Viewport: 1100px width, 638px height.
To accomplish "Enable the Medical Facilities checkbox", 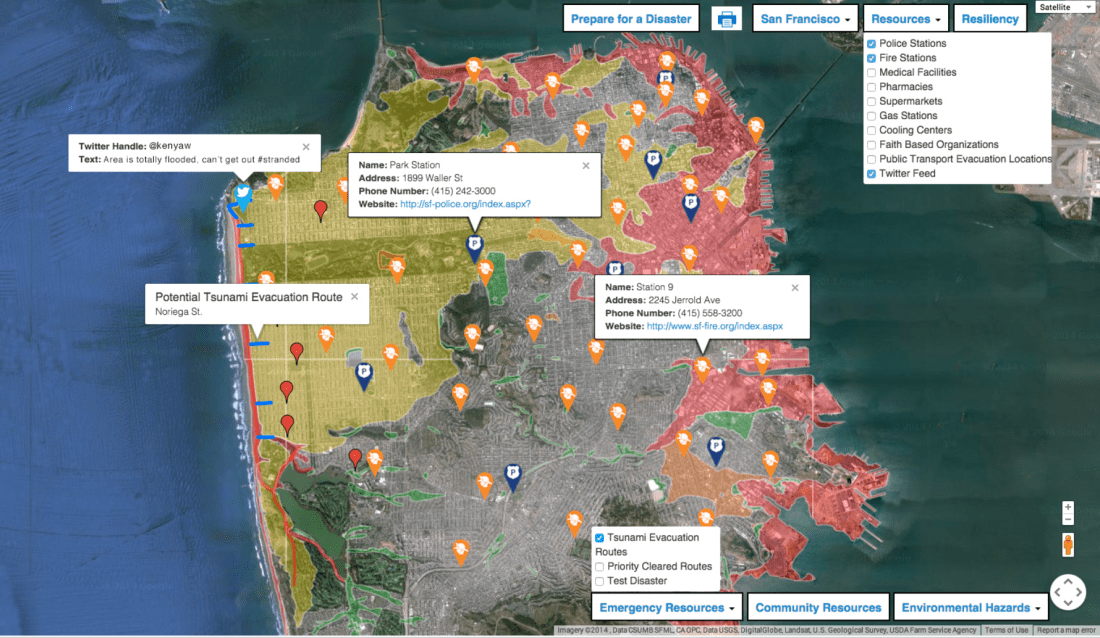I will coord(872,72).
